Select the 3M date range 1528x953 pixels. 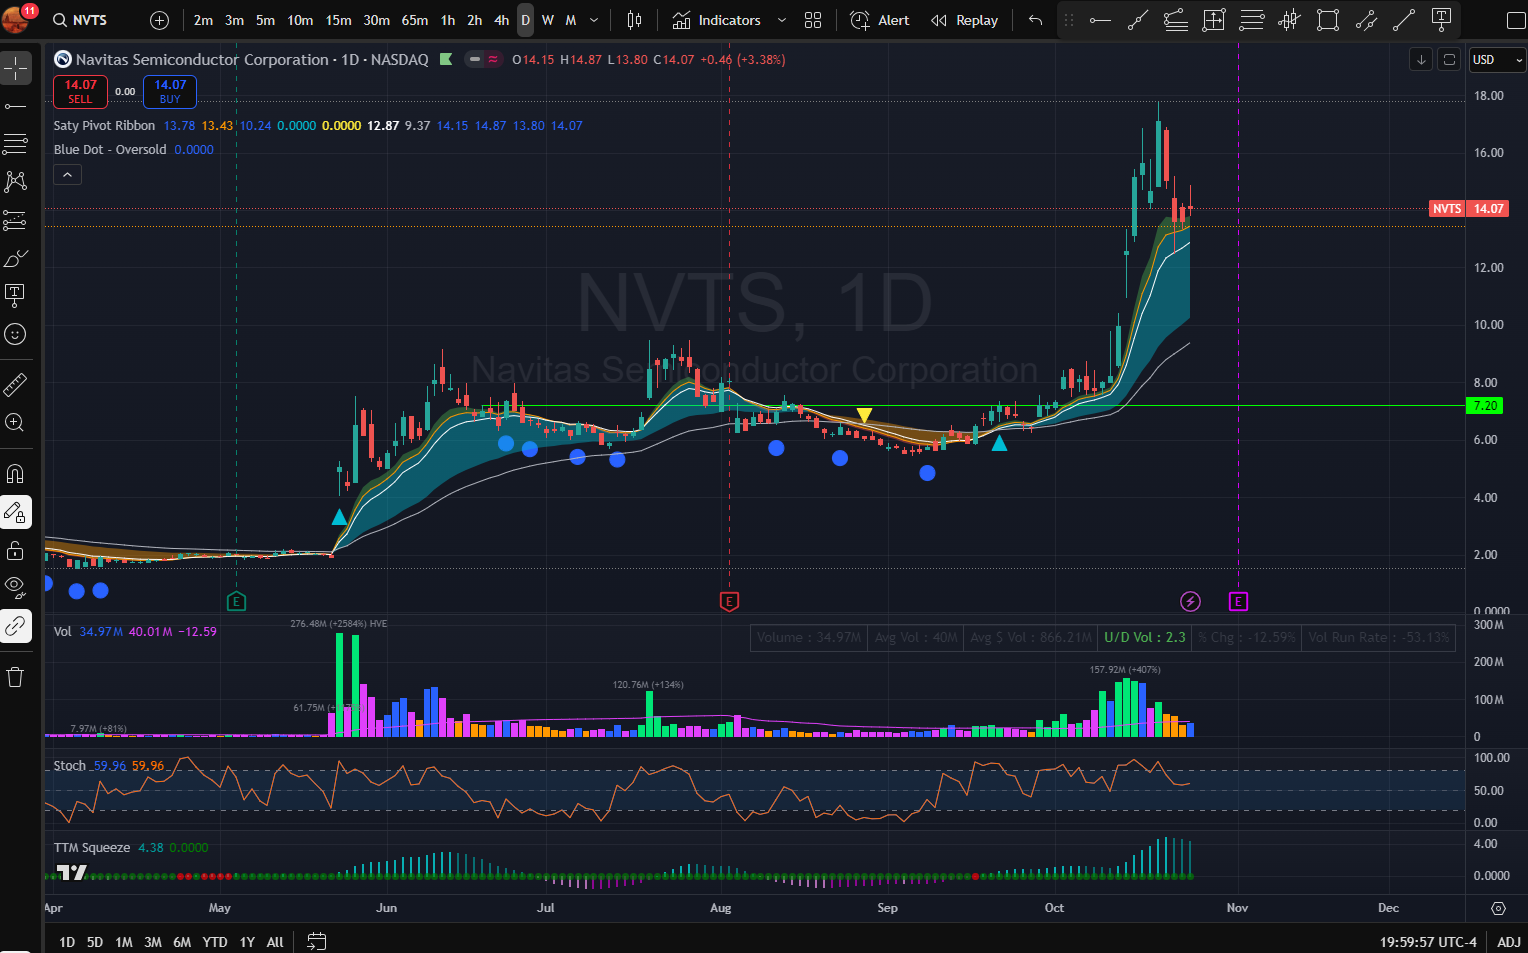tap(153, 942)
